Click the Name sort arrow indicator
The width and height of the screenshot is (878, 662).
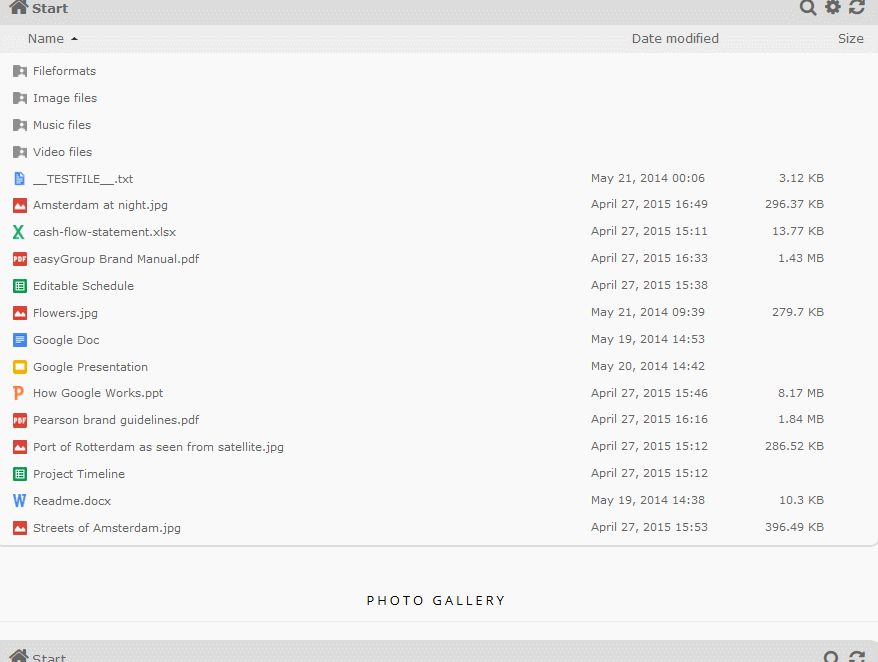74,39
